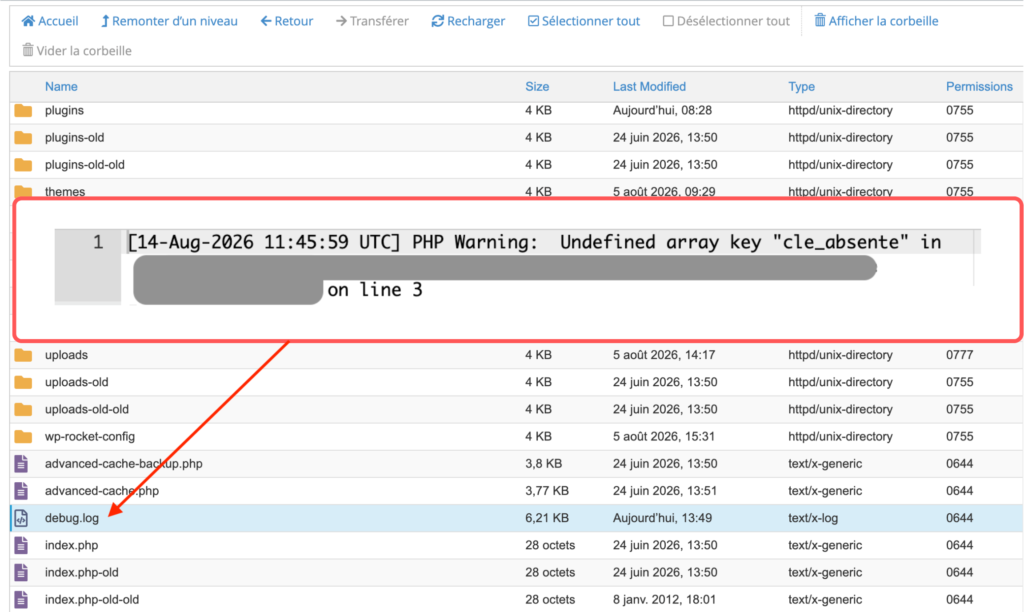
Task: Sort by Last Modified column header
Action: 649,86
